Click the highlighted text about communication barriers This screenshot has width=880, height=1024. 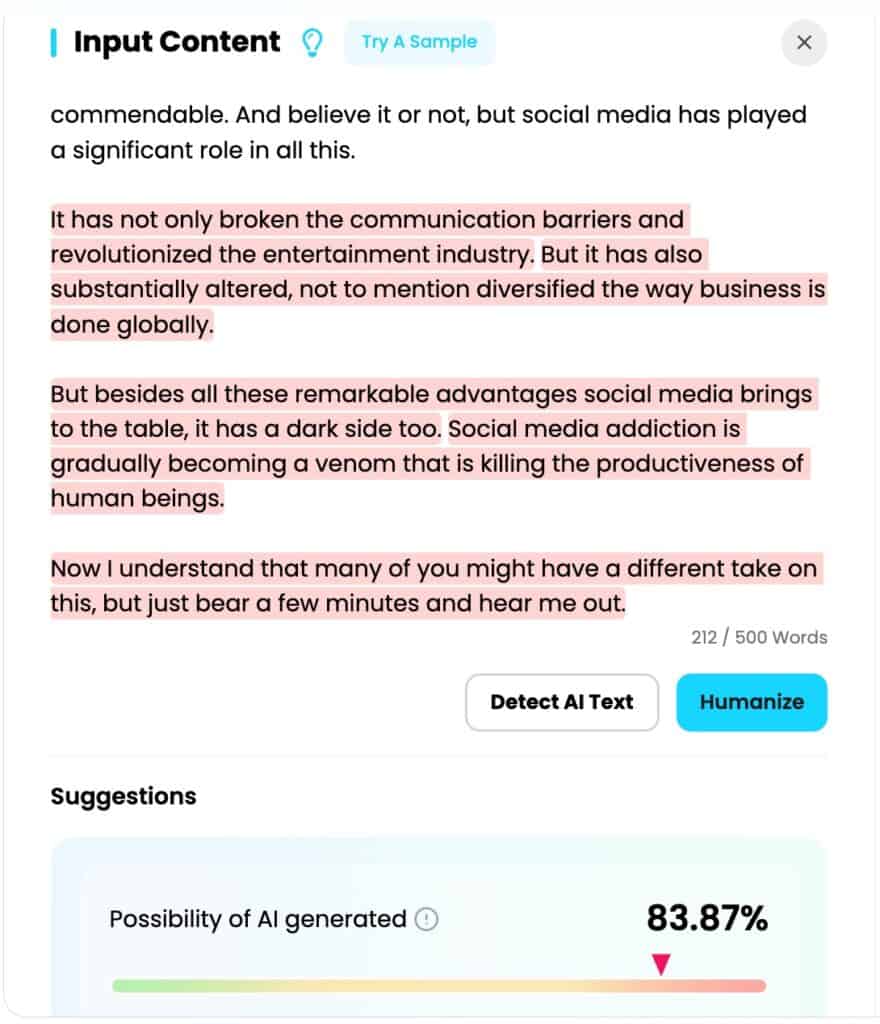[366, 219]
